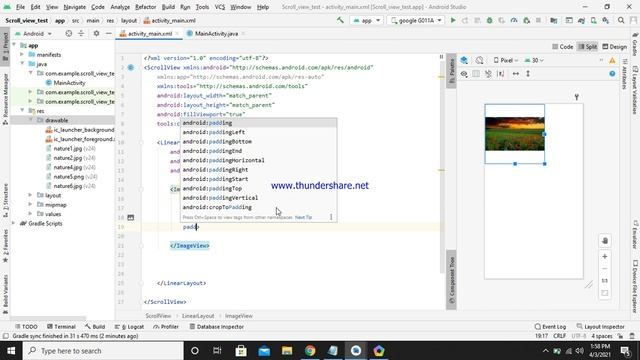This screenshot has width=640, height=360.
Task: Open the Database Inspector tool window
Action: click(x=217, y=327)
